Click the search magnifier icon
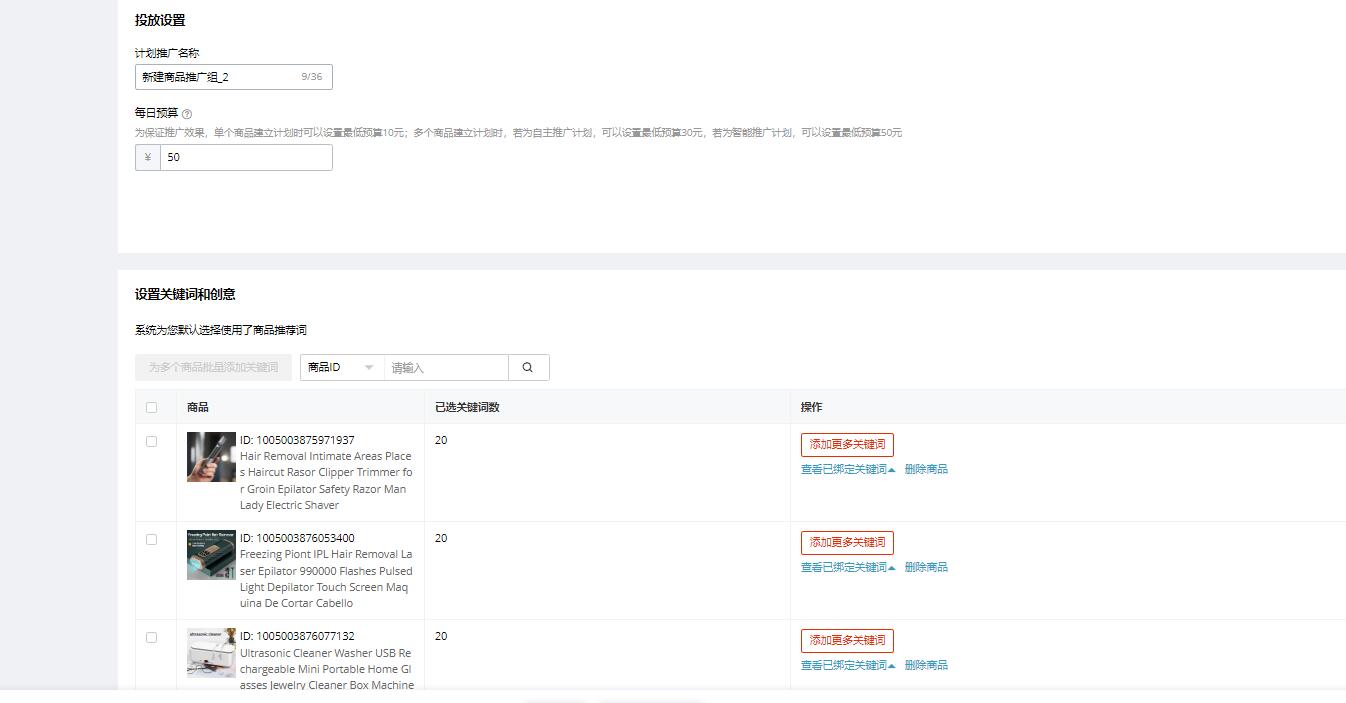The image size is (1346, 703). pyautogui.click(x=528, y=367)
